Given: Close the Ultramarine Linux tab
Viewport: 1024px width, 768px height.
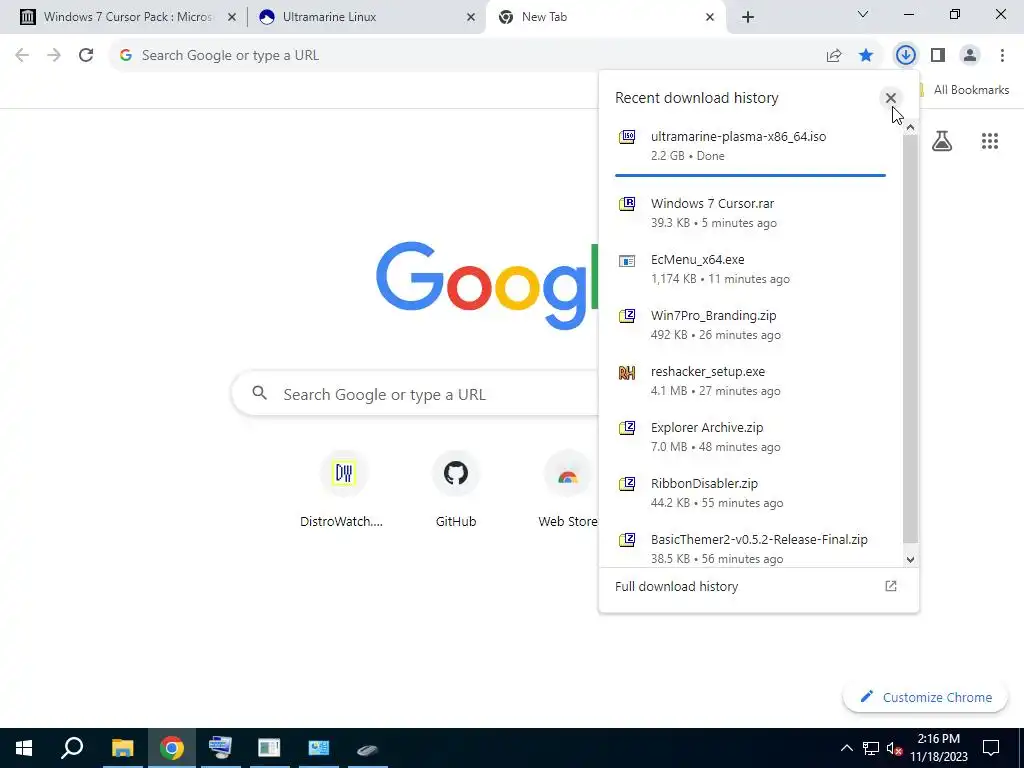Looking at the screenshot, I should [x=471, y=18].
